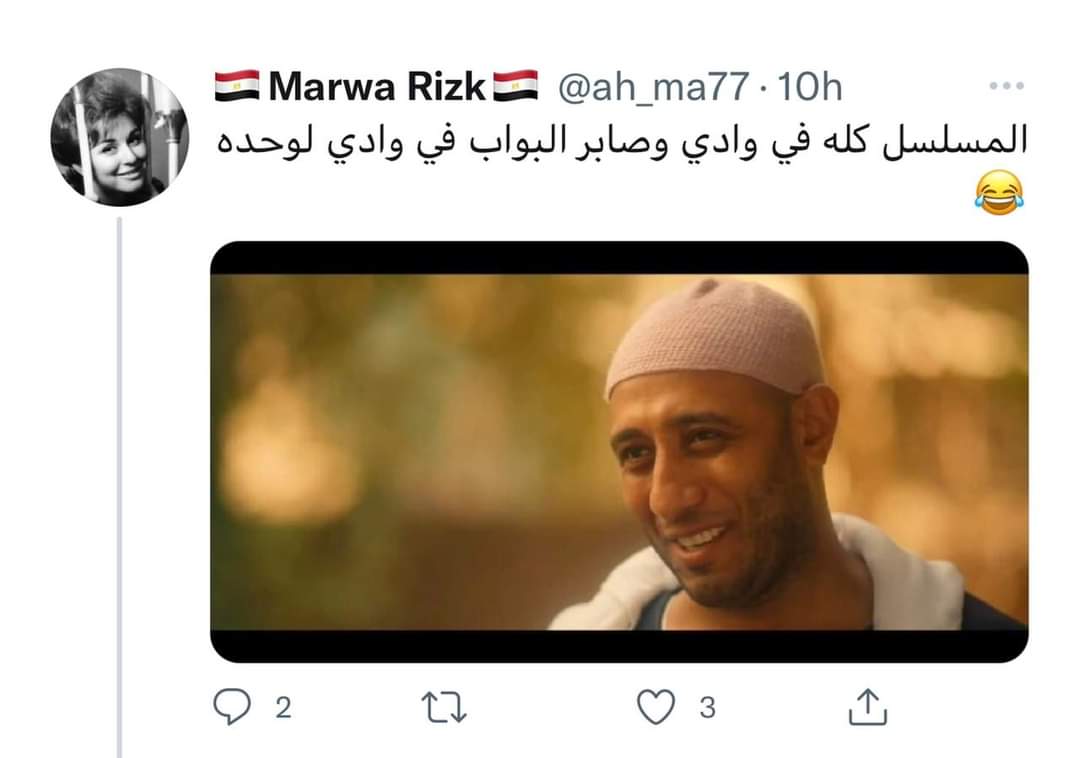
Task: Click the Egypt flag before the name
Action: [x=237, y=86]
